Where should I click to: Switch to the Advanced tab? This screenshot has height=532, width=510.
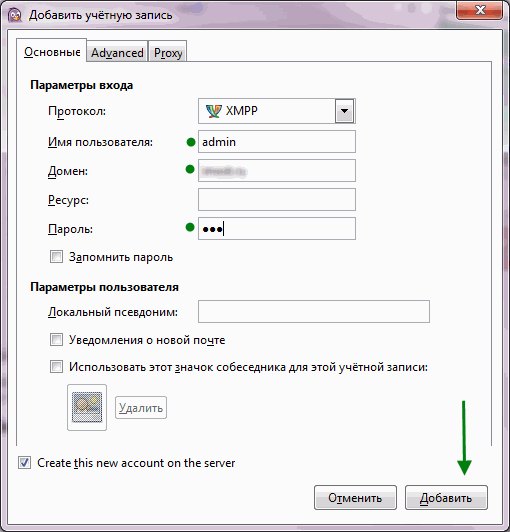[x=117, y=53]
